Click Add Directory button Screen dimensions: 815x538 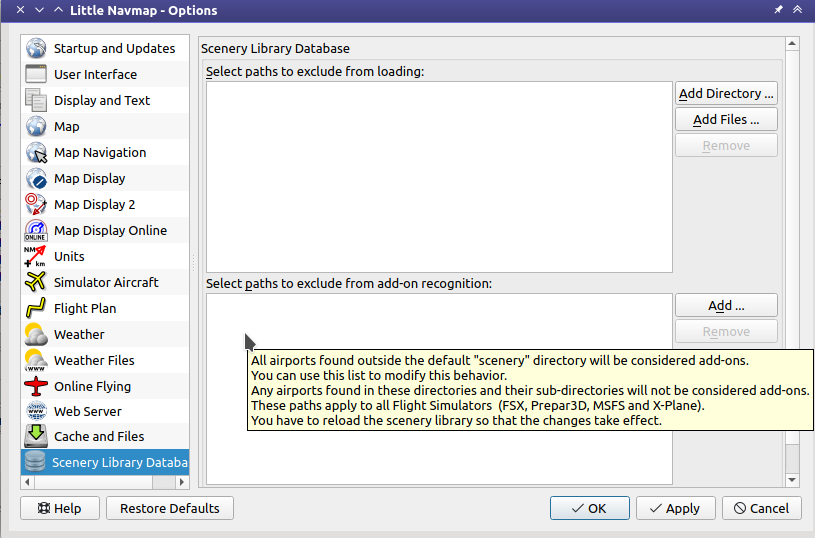coord(726,93)
